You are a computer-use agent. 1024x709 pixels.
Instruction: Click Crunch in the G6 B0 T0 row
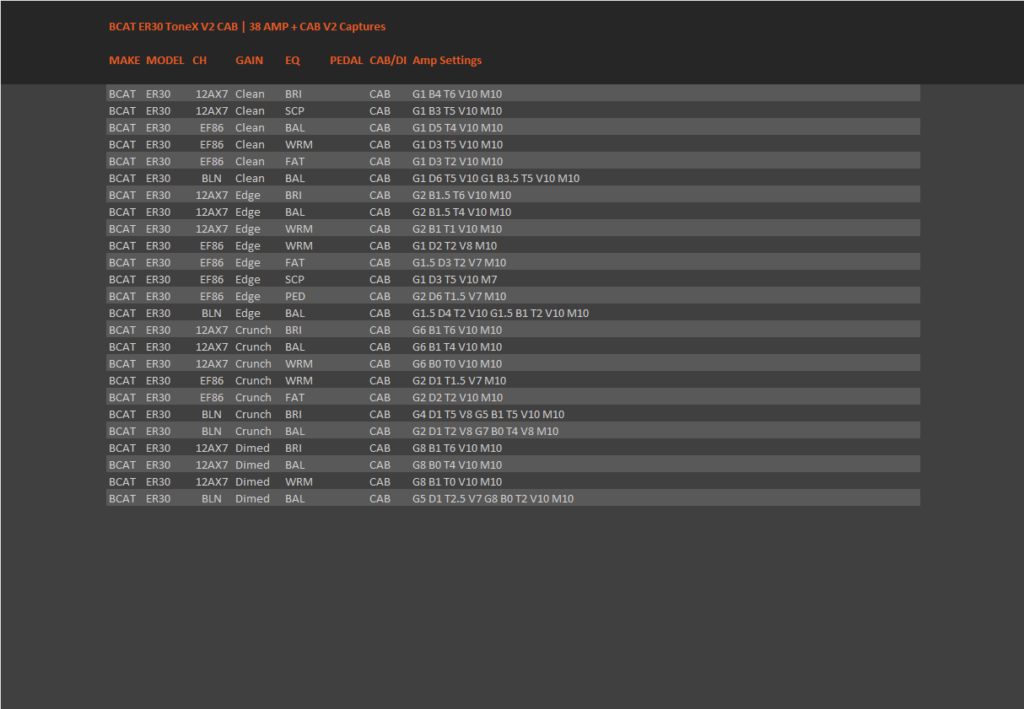point(253,364)
